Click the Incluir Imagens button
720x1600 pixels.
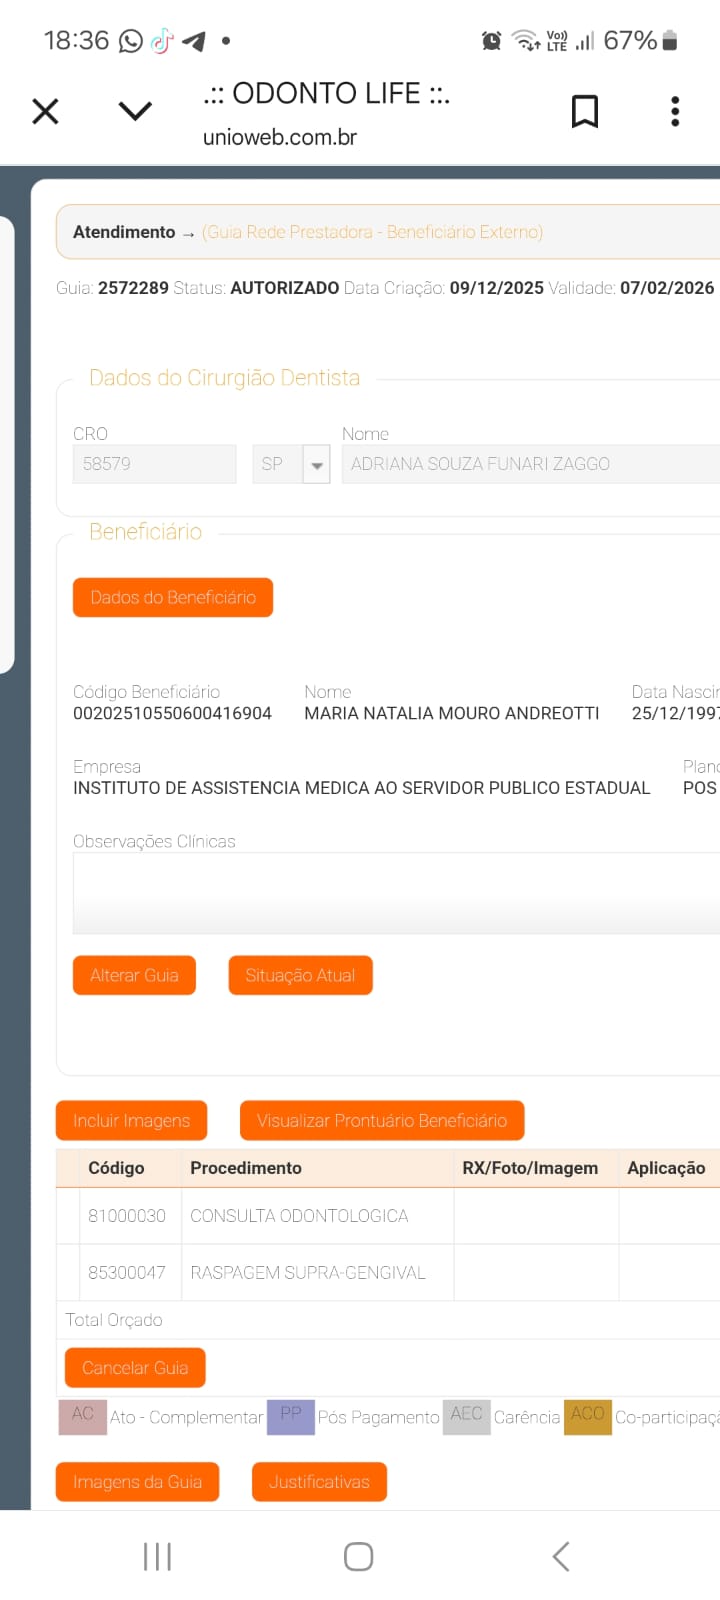click(x=131, y=1120)
